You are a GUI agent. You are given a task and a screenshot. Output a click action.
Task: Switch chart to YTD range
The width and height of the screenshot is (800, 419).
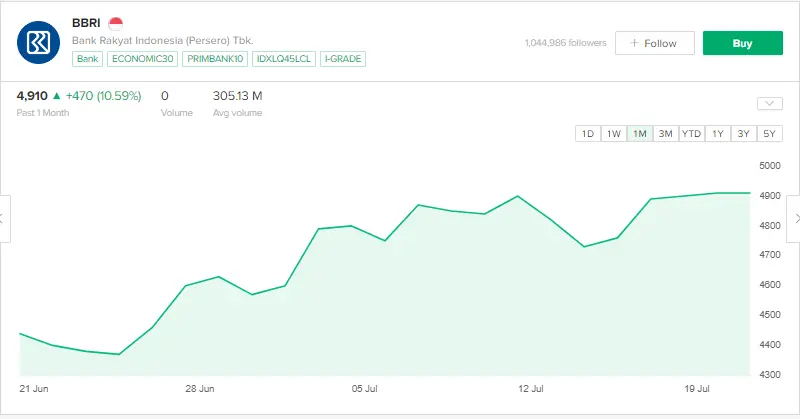(691, 134)
